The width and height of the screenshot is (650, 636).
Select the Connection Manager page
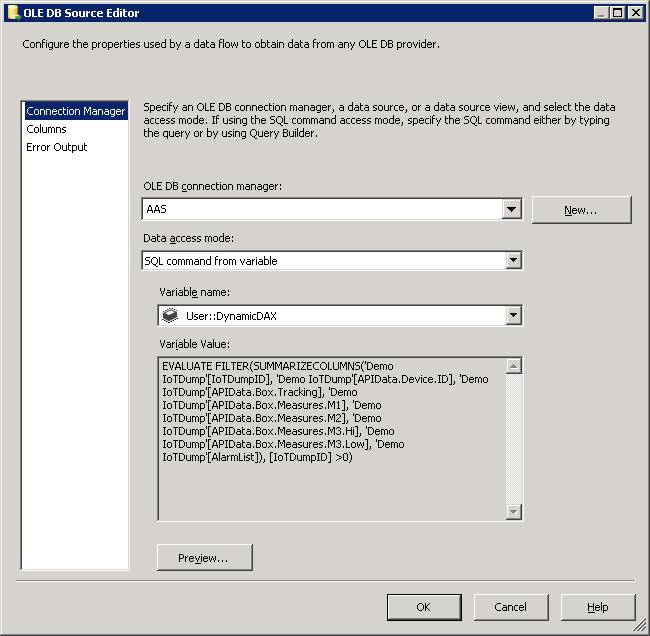click(75, 111)
